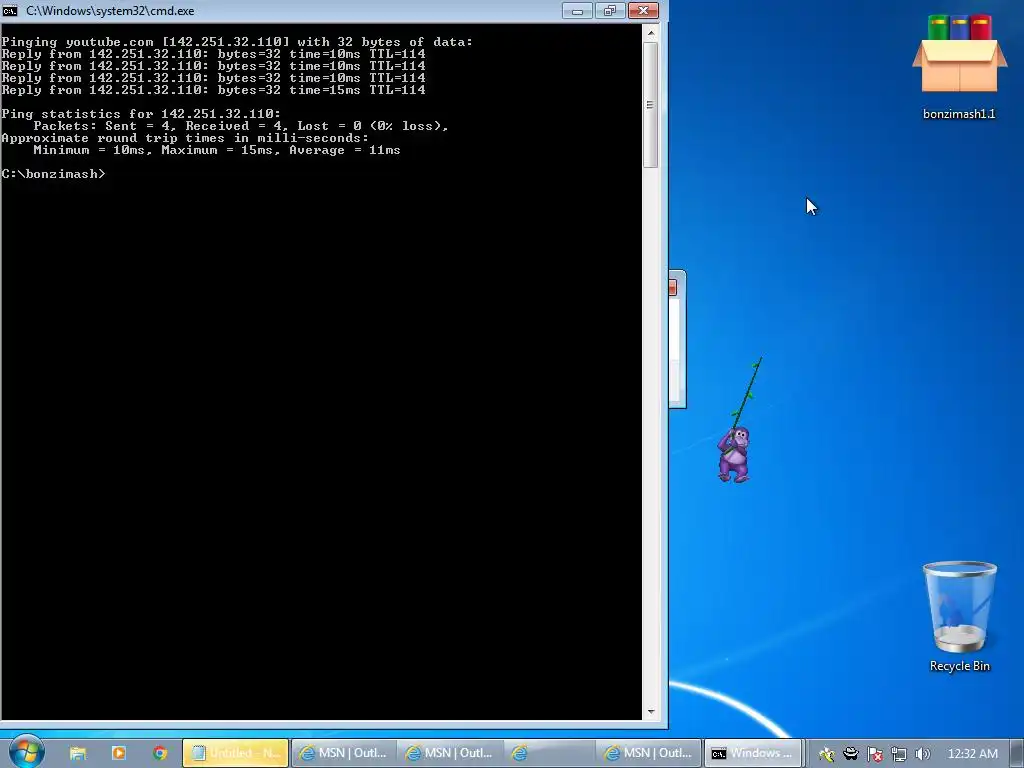This screenshot has height=768, width=1024.
Task: Maximize the cmd.exe window
Action: (610, 10)
